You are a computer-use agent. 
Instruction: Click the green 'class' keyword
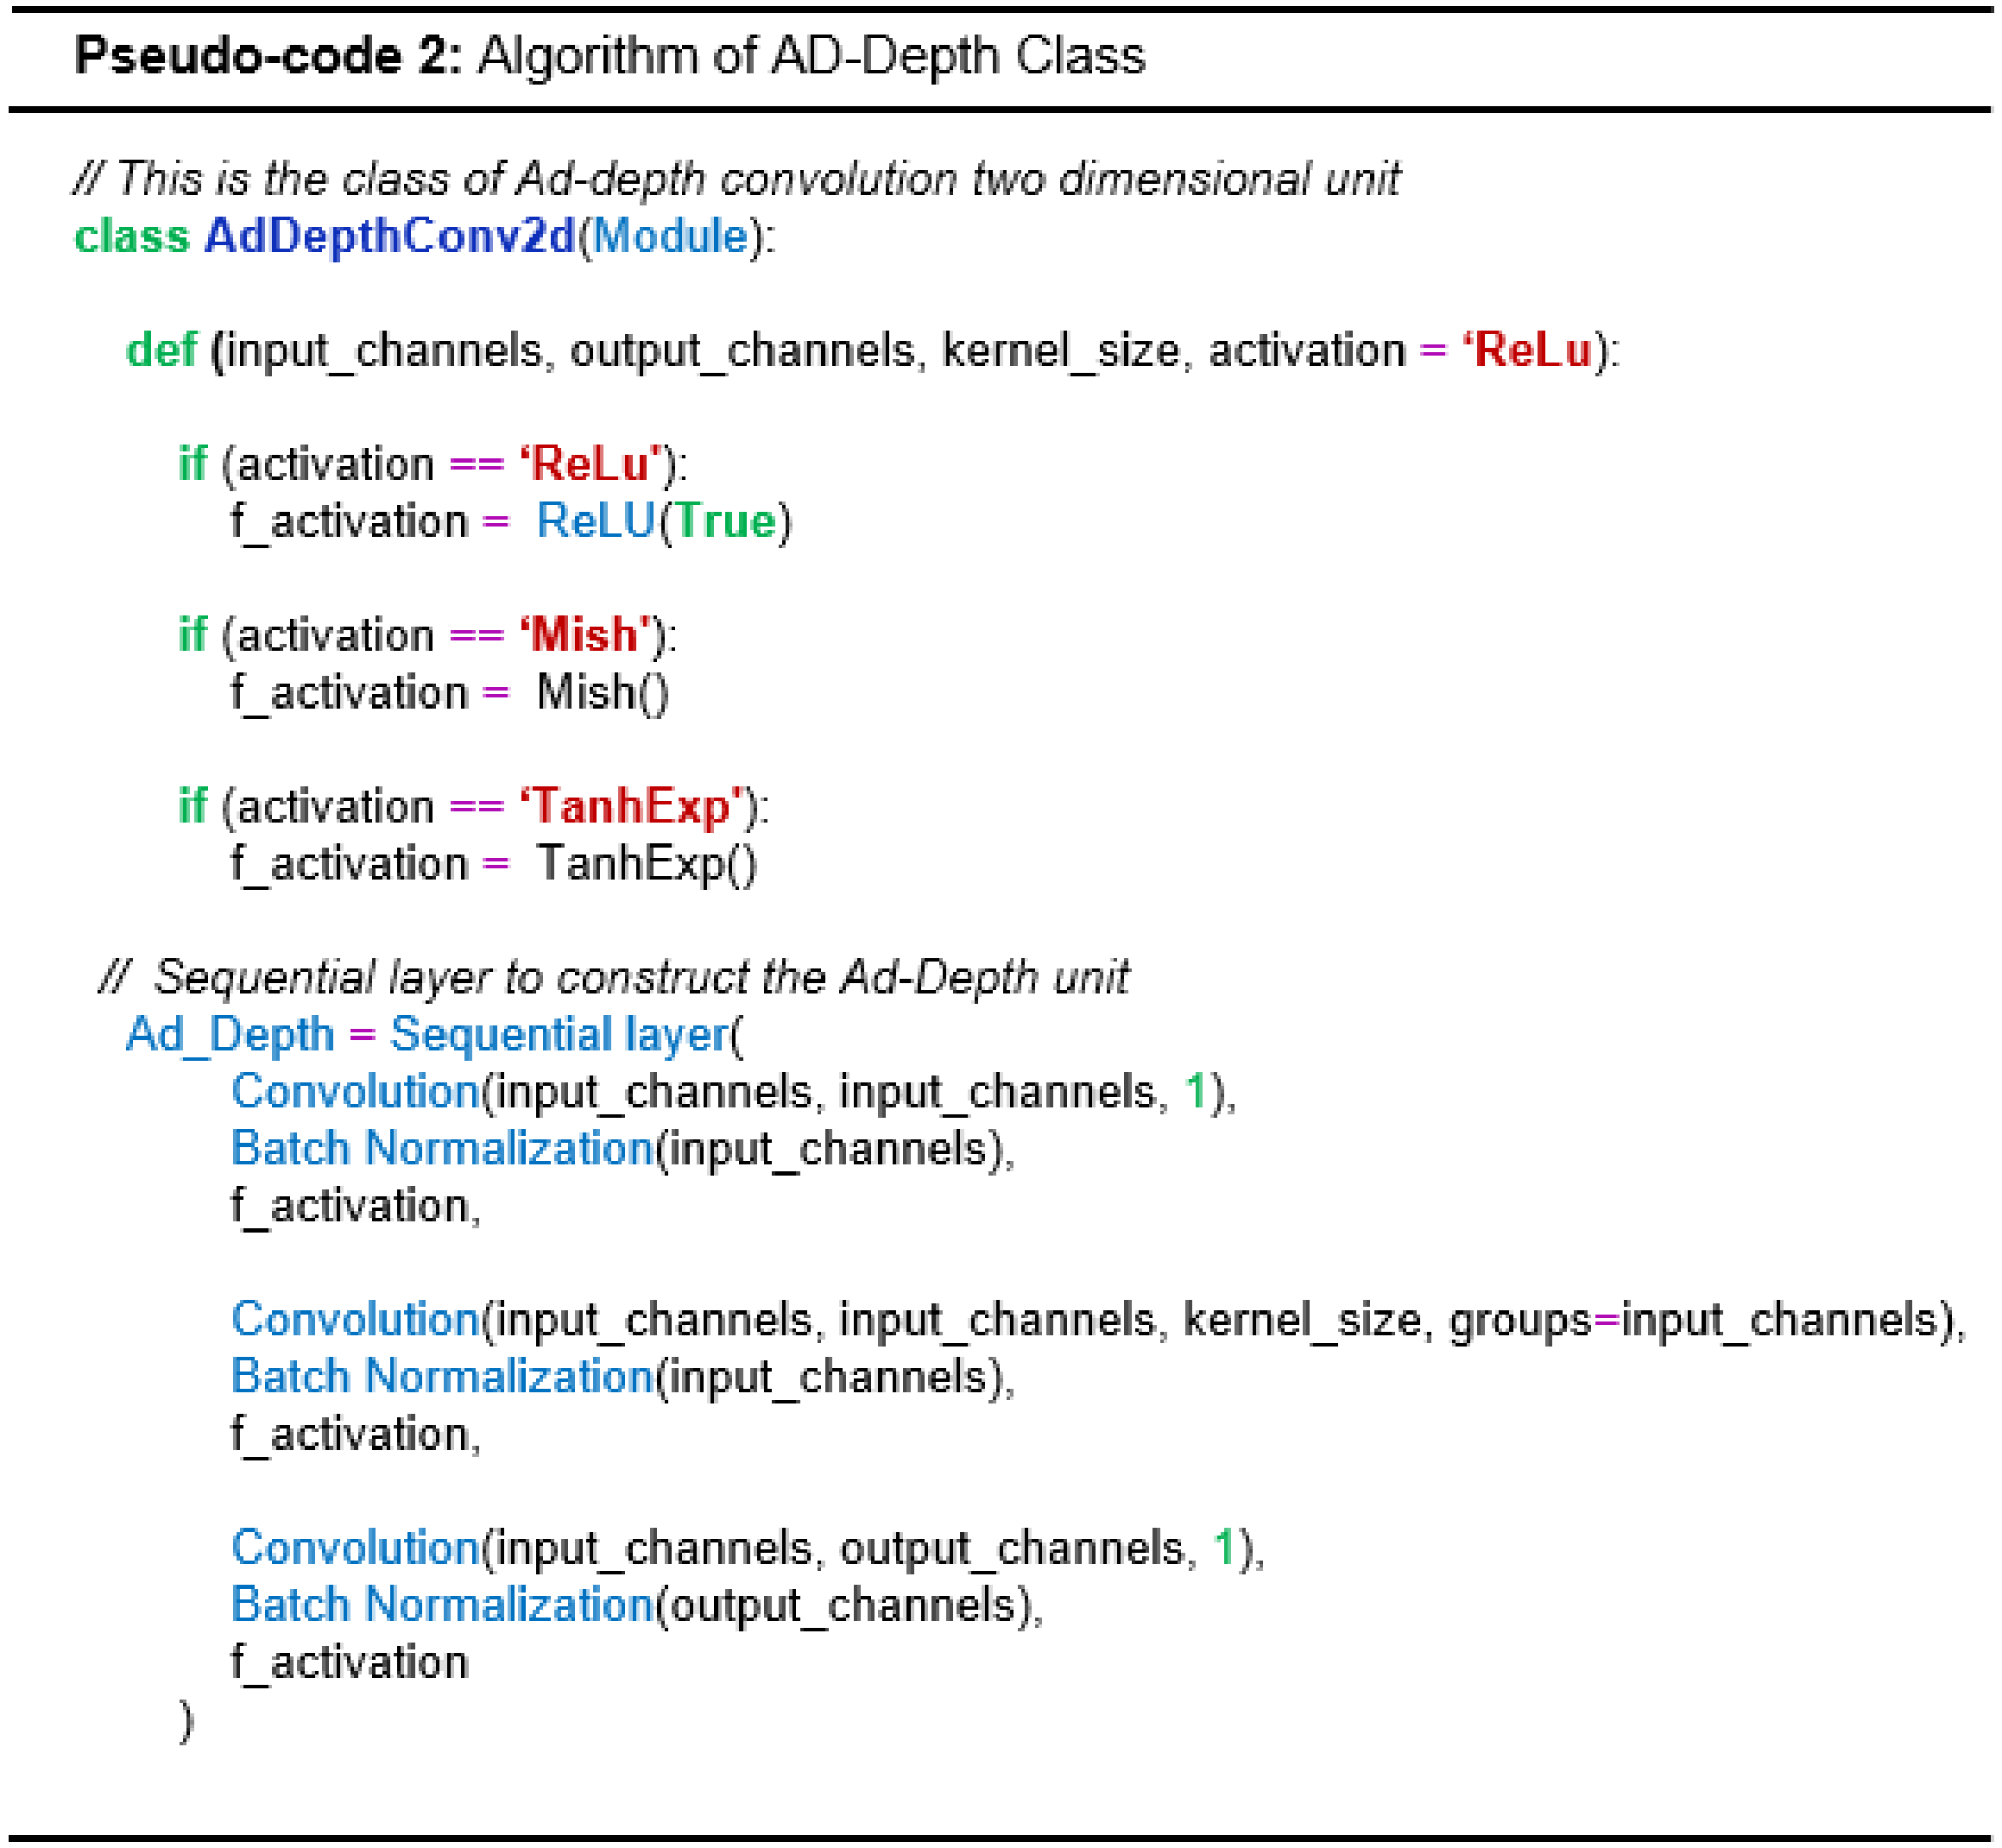[x=132, y=237]
